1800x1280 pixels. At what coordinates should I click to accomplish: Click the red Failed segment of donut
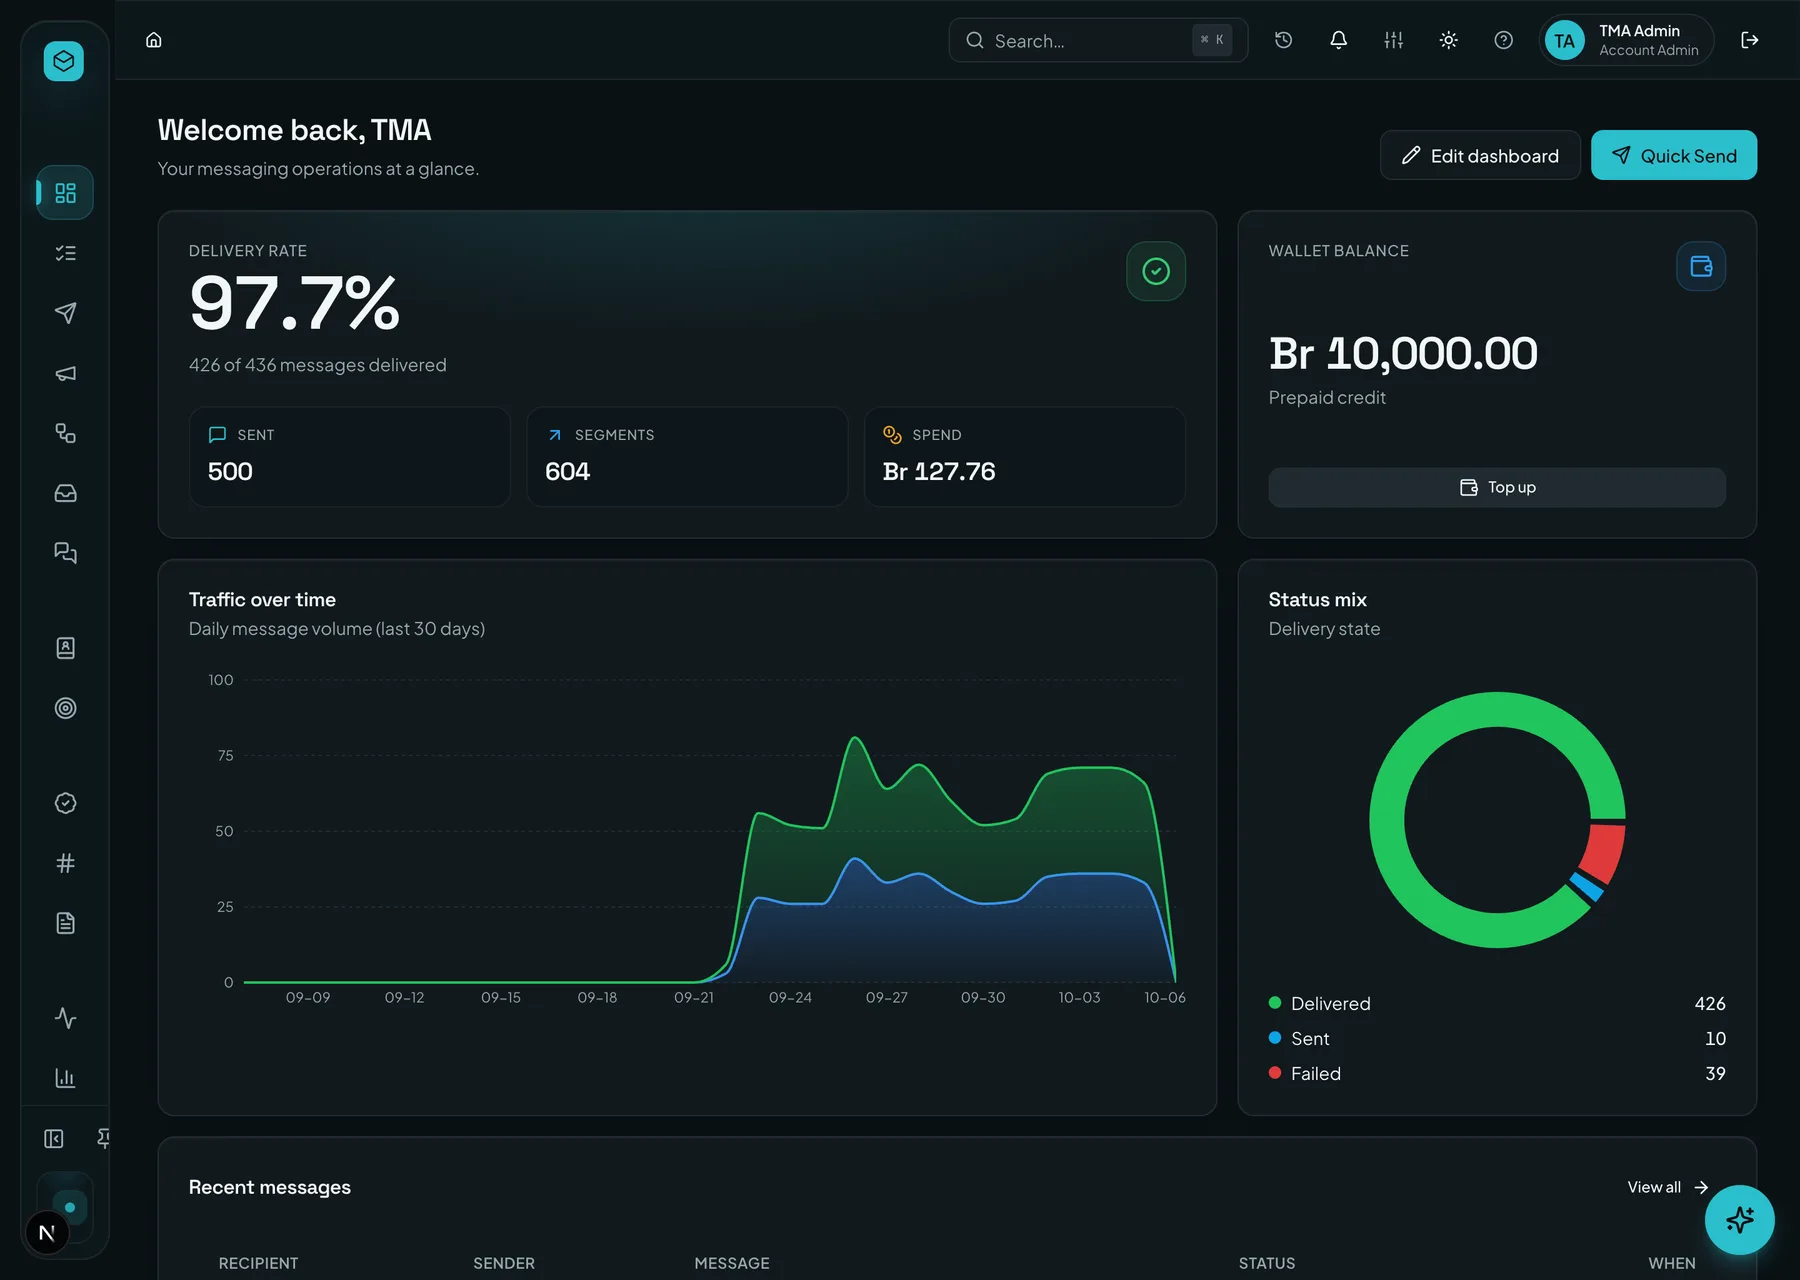point(1604,851)
